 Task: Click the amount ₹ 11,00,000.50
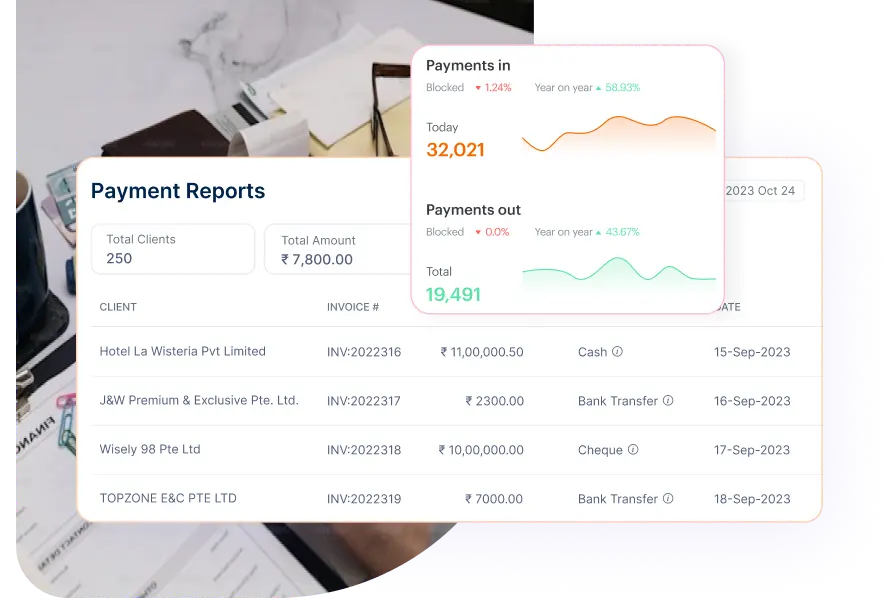point(482,352)
